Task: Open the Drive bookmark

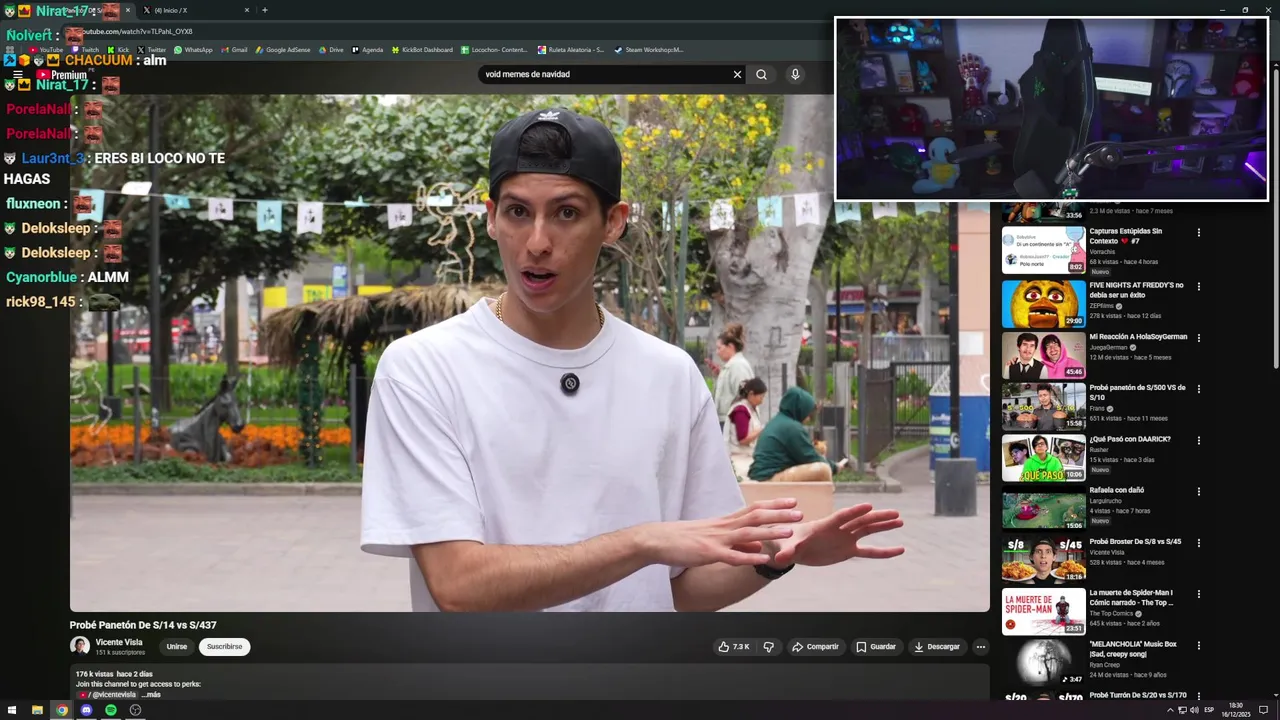Action: (330, 50)
